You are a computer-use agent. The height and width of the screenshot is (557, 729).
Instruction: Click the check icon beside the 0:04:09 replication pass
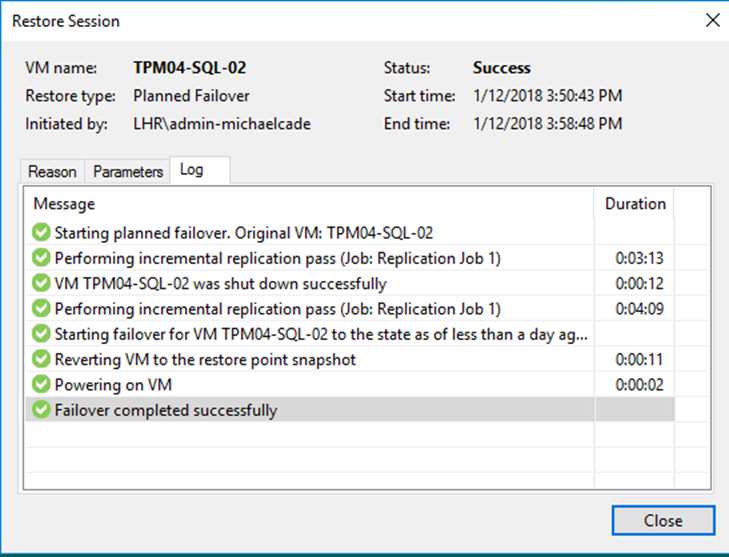tap(41, 308)
